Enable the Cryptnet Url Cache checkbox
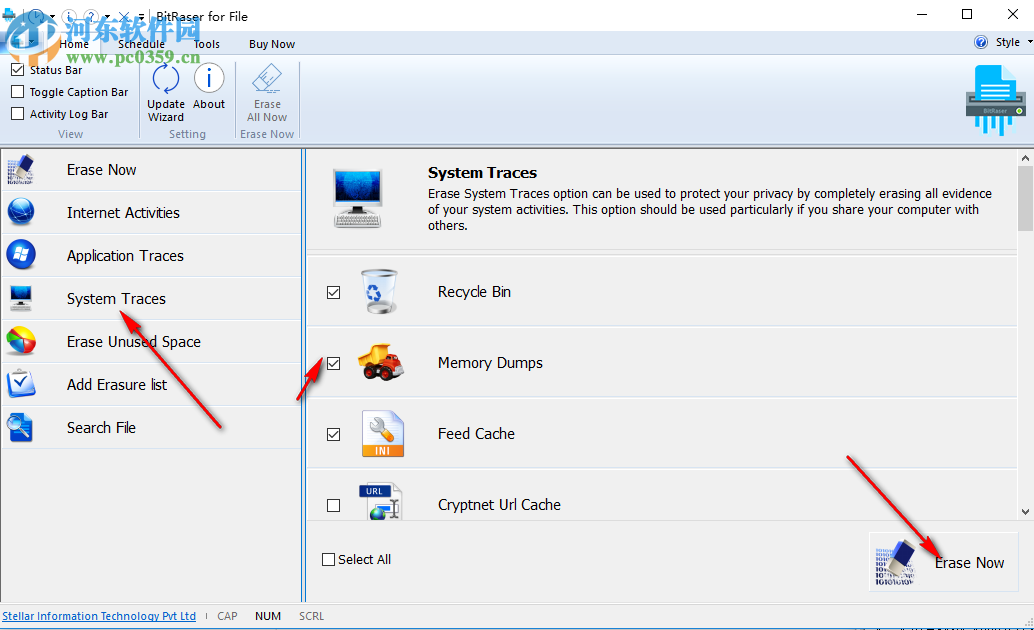Screen dimensions: 1034x630 333,505
